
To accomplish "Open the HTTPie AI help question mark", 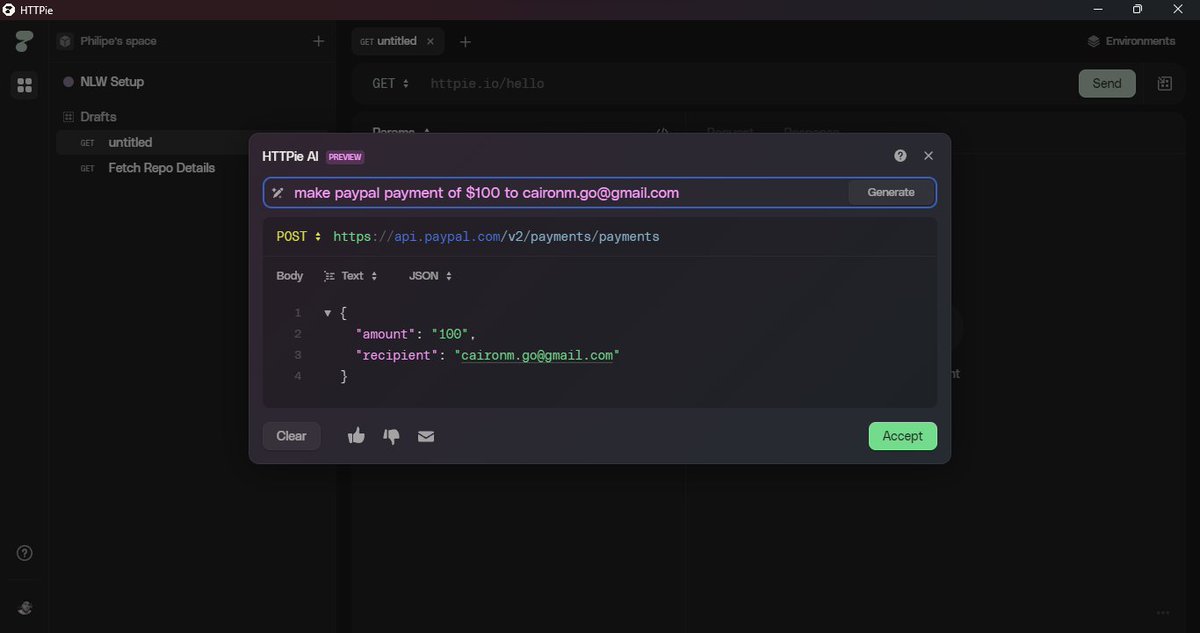I will (x=900, y=156).
